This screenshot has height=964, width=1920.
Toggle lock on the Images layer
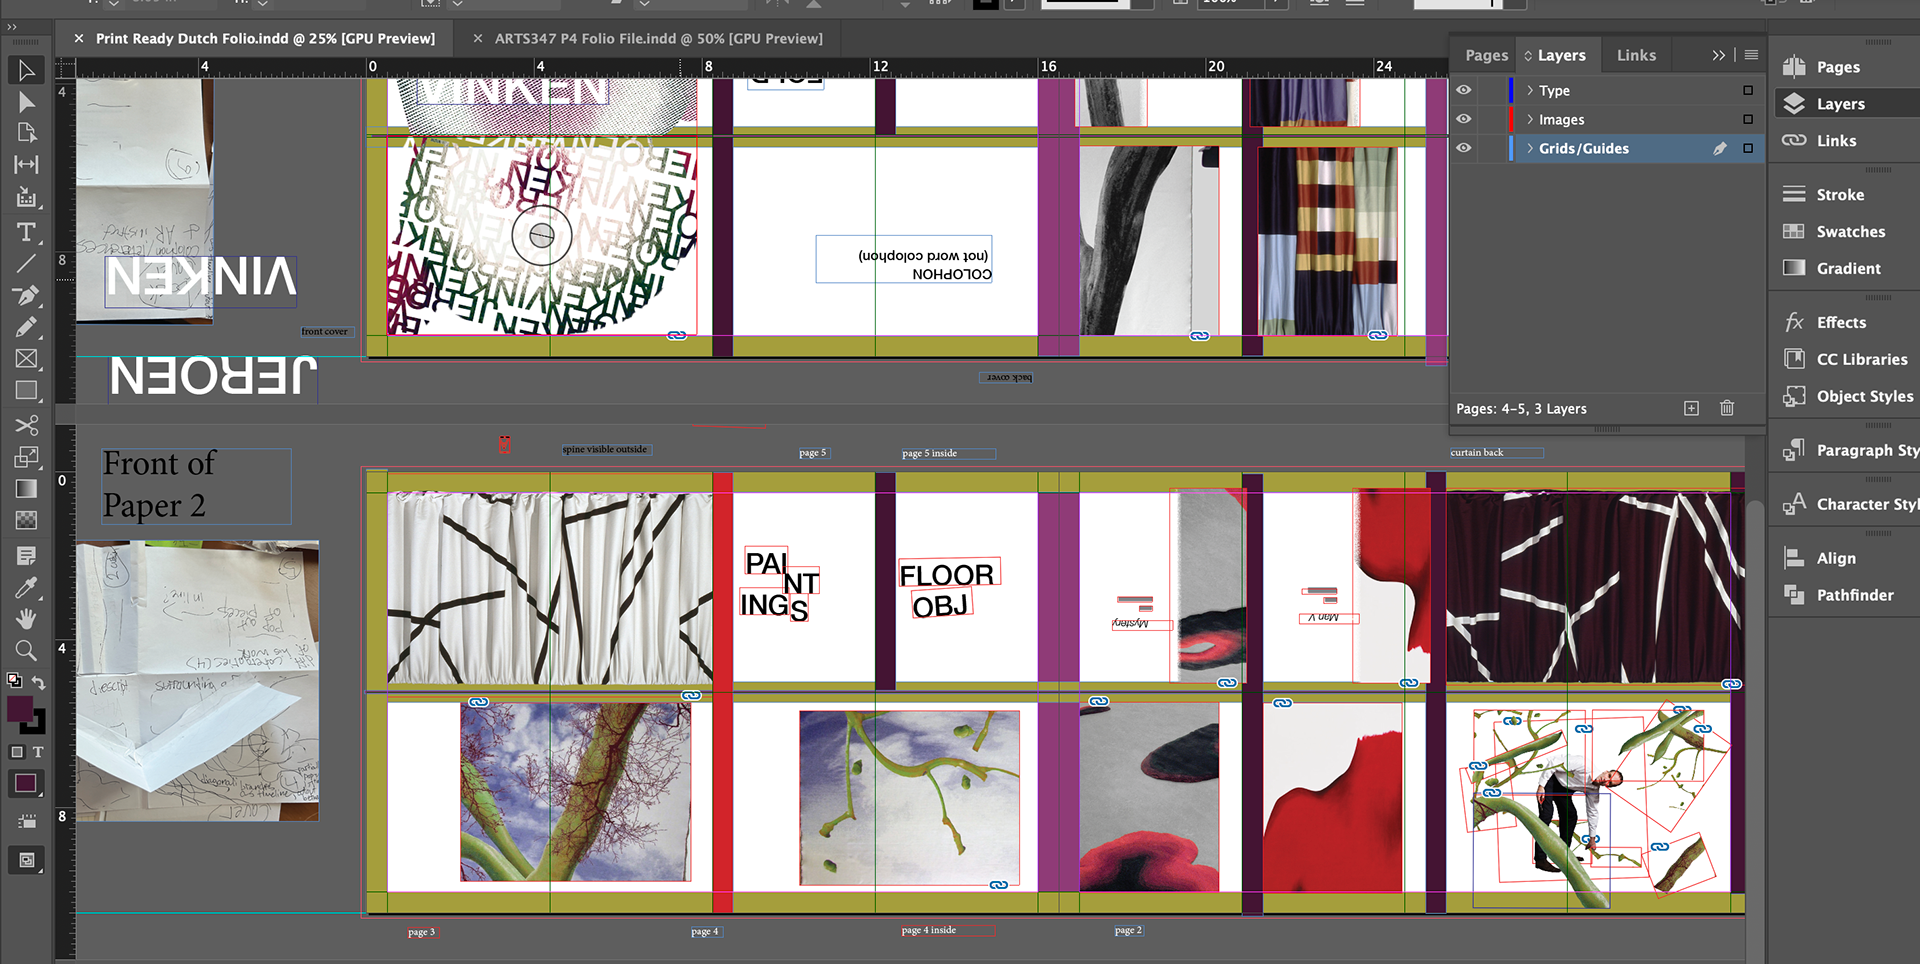(1491, 119)
